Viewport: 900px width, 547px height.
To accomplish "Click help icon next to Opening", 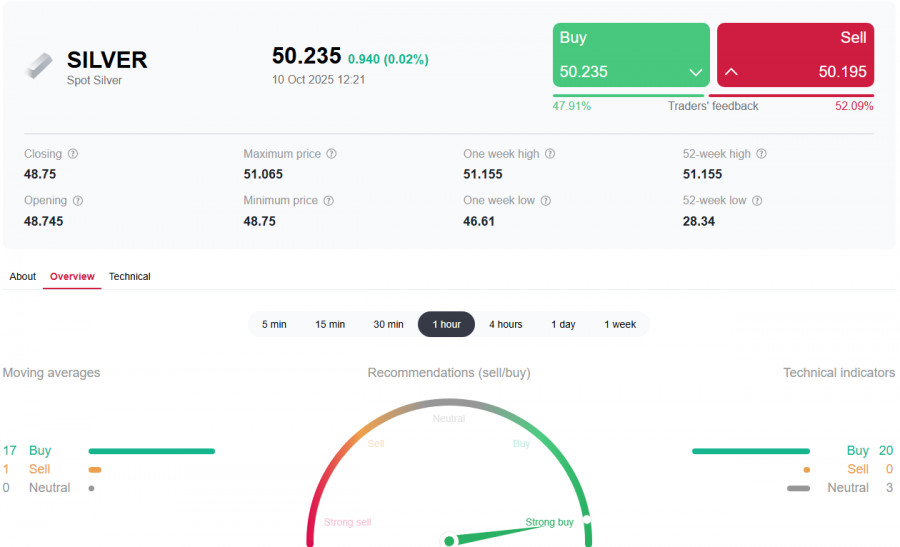I will [x=78, y=201].
